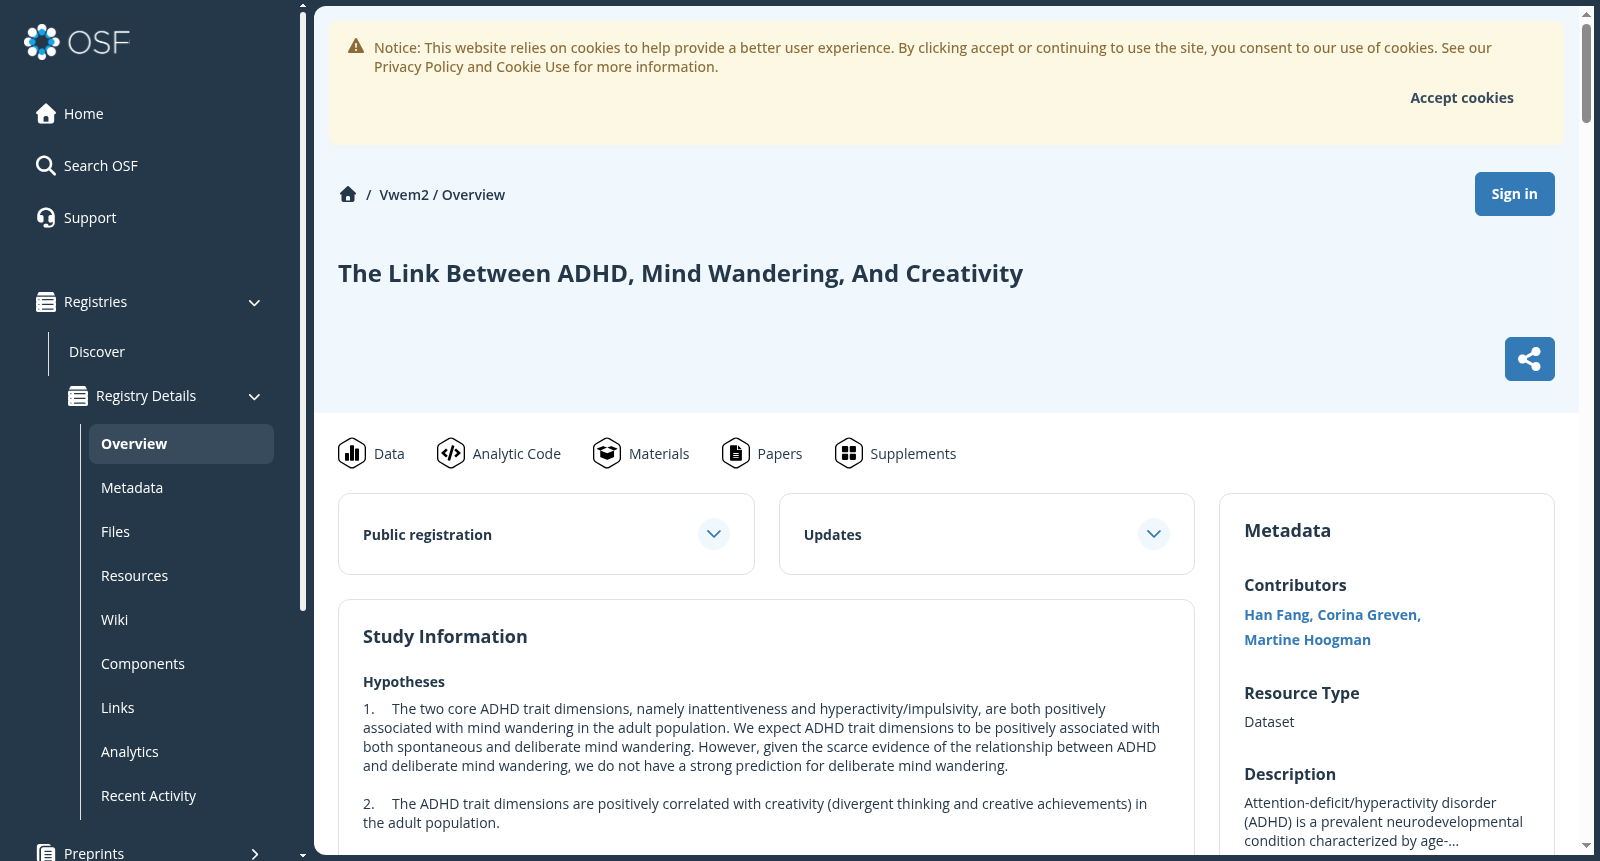Open the Overview menu item
Viewport: 1600px width, 861px height.
[x=181, y=444]
